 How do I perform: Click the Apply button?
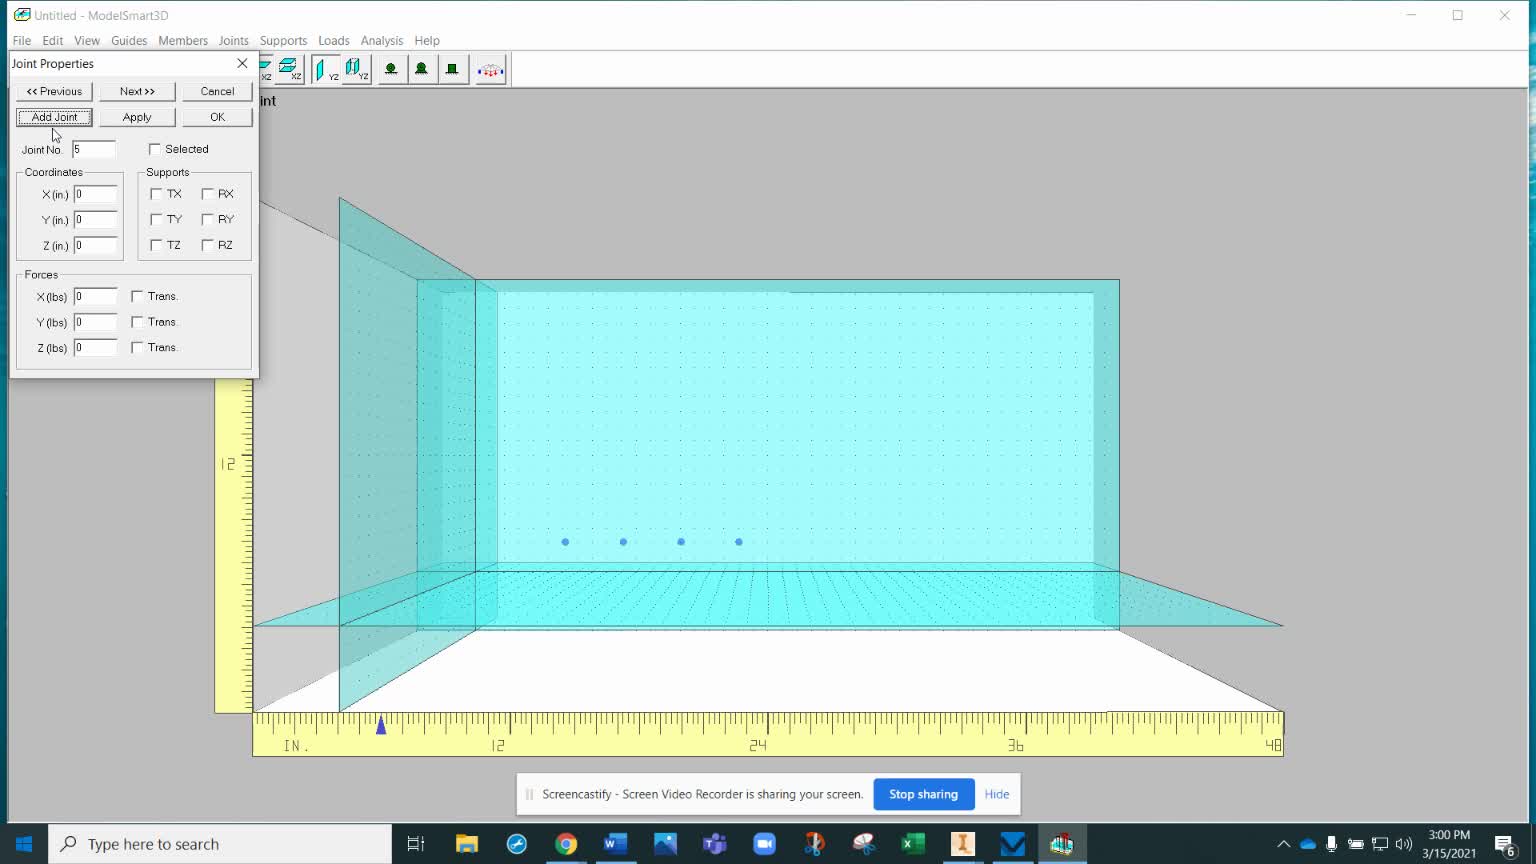137,117
